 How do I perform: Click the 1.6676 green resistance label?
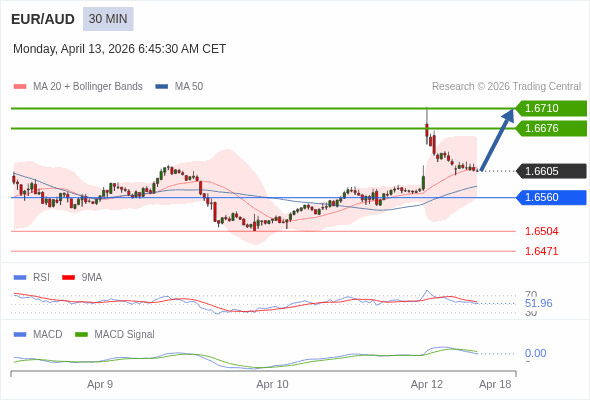(551, 128)
